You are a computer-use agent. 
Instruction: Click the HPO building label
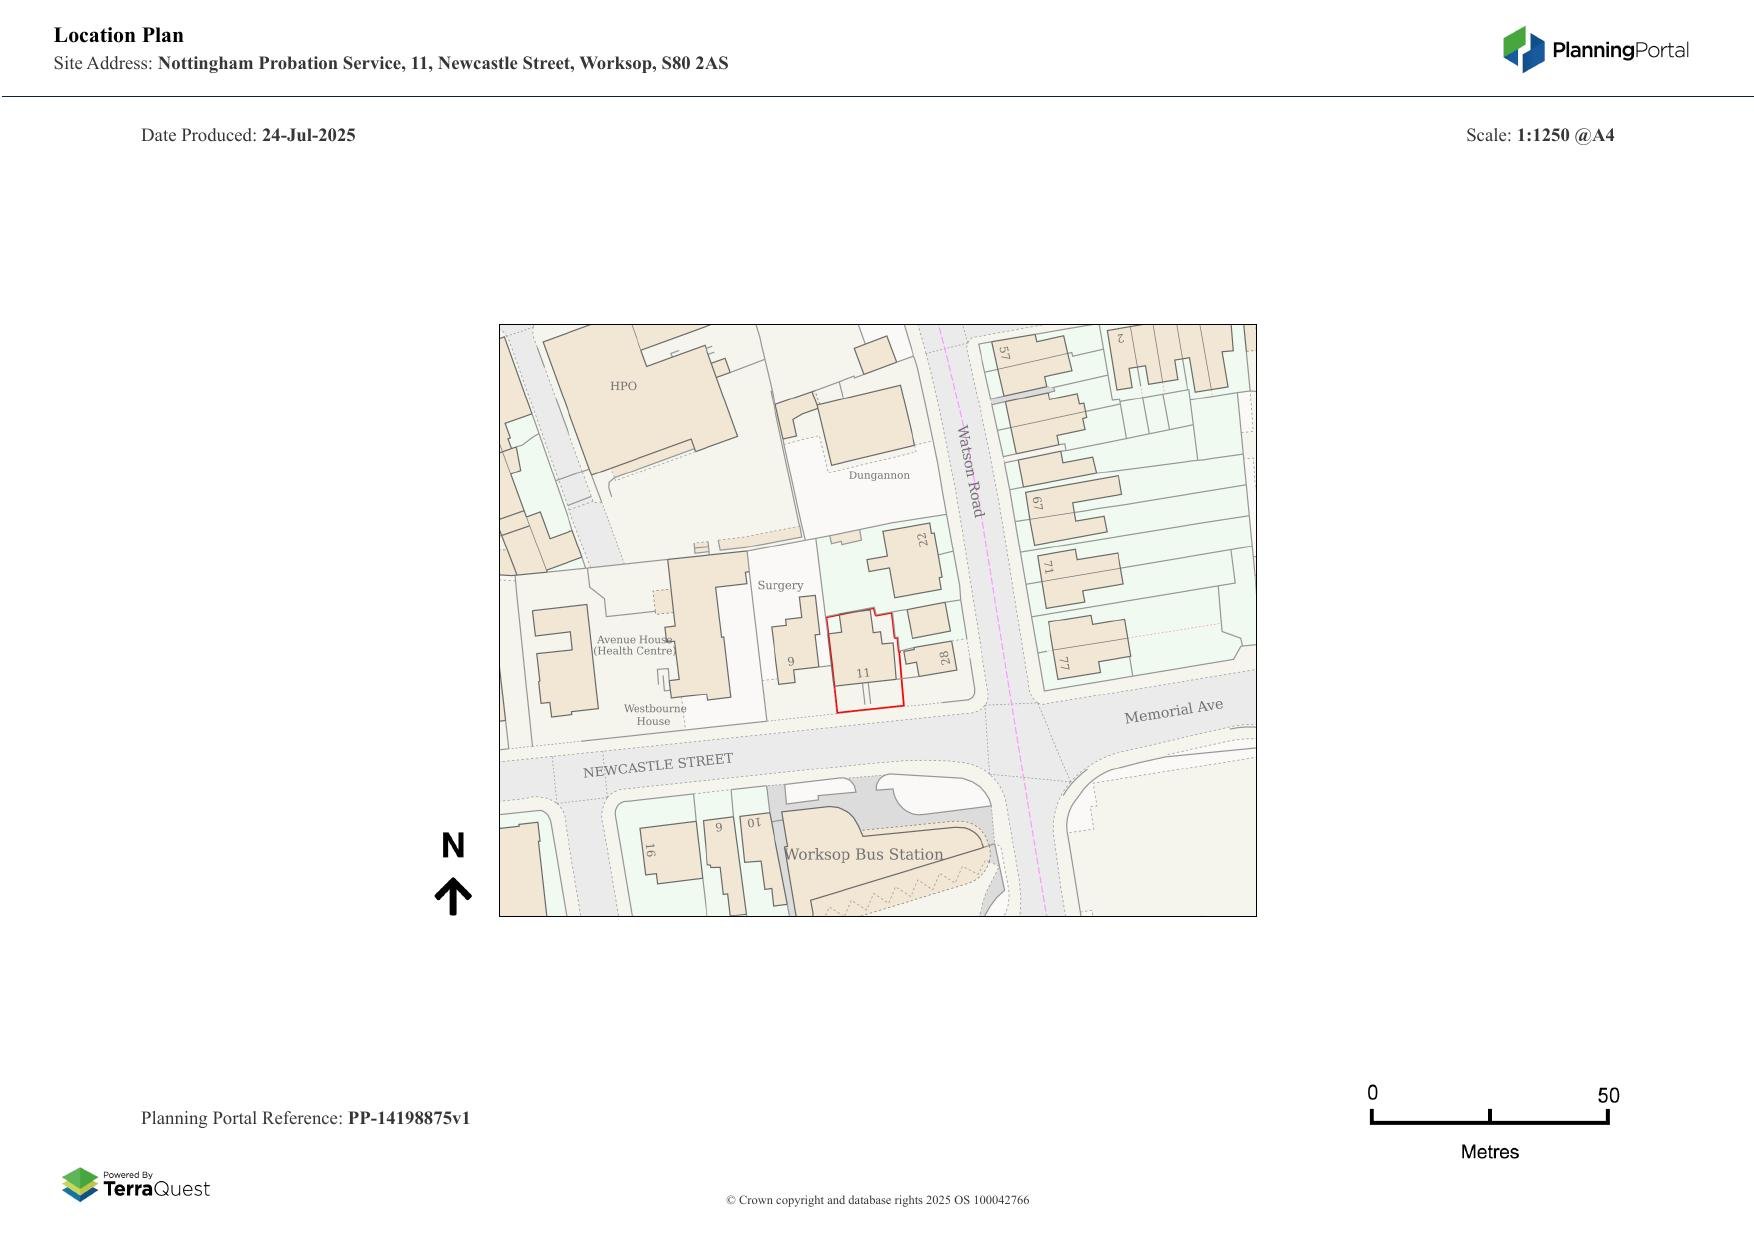click(x=623, y=386)
